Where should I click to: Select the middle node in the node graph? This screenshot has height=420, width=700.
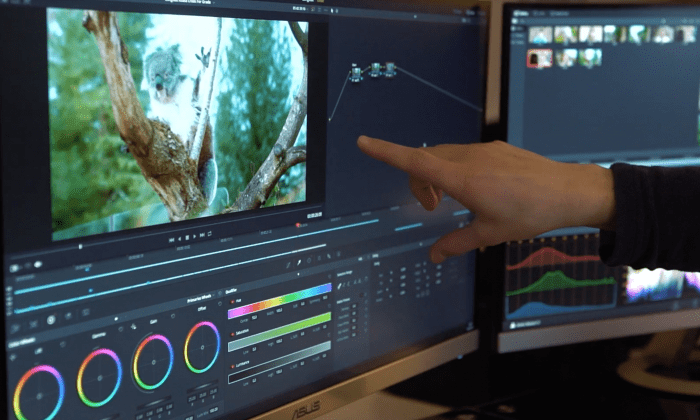click(x=375, y=69)
